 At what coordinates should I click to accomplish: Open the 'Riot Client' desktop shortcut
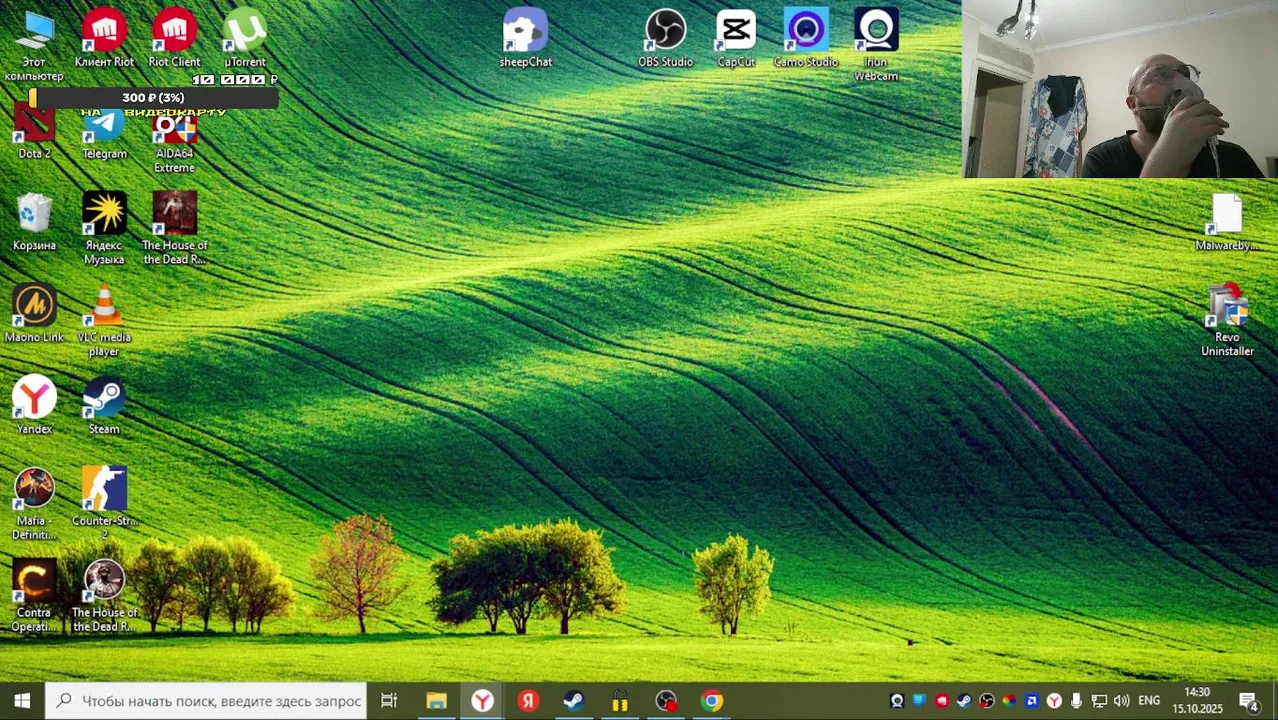tap(174, 39)
